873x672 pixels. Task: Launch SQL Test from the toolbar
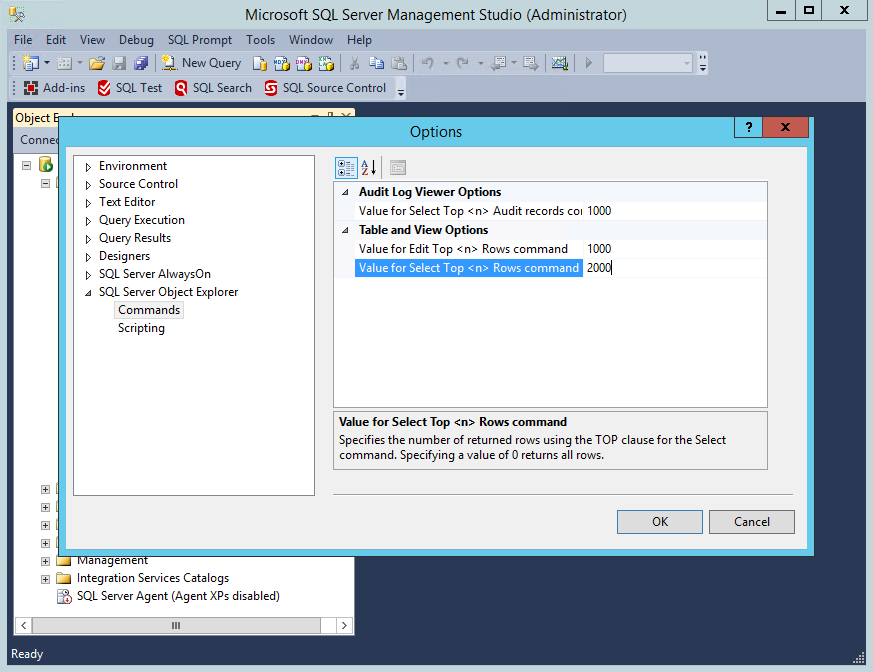[x=129, y=88]
